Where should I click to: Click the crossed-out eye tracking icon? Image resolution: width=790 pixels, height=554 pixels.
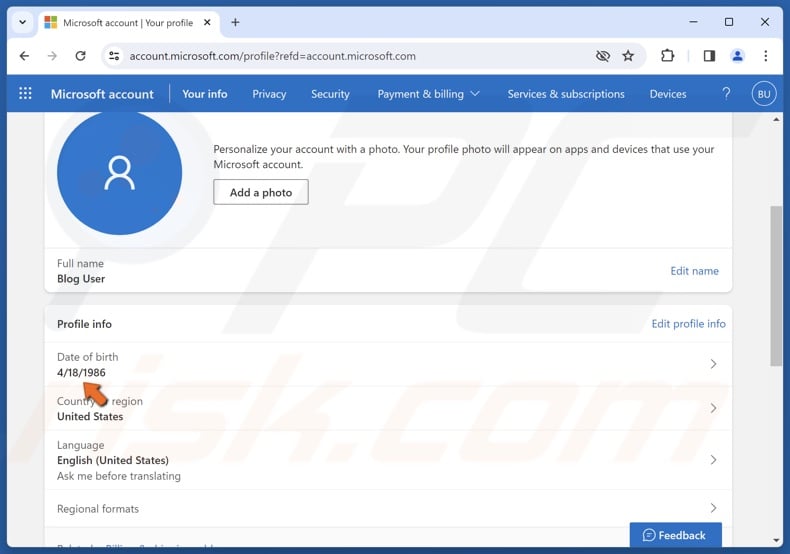click(x=603, y=56)
